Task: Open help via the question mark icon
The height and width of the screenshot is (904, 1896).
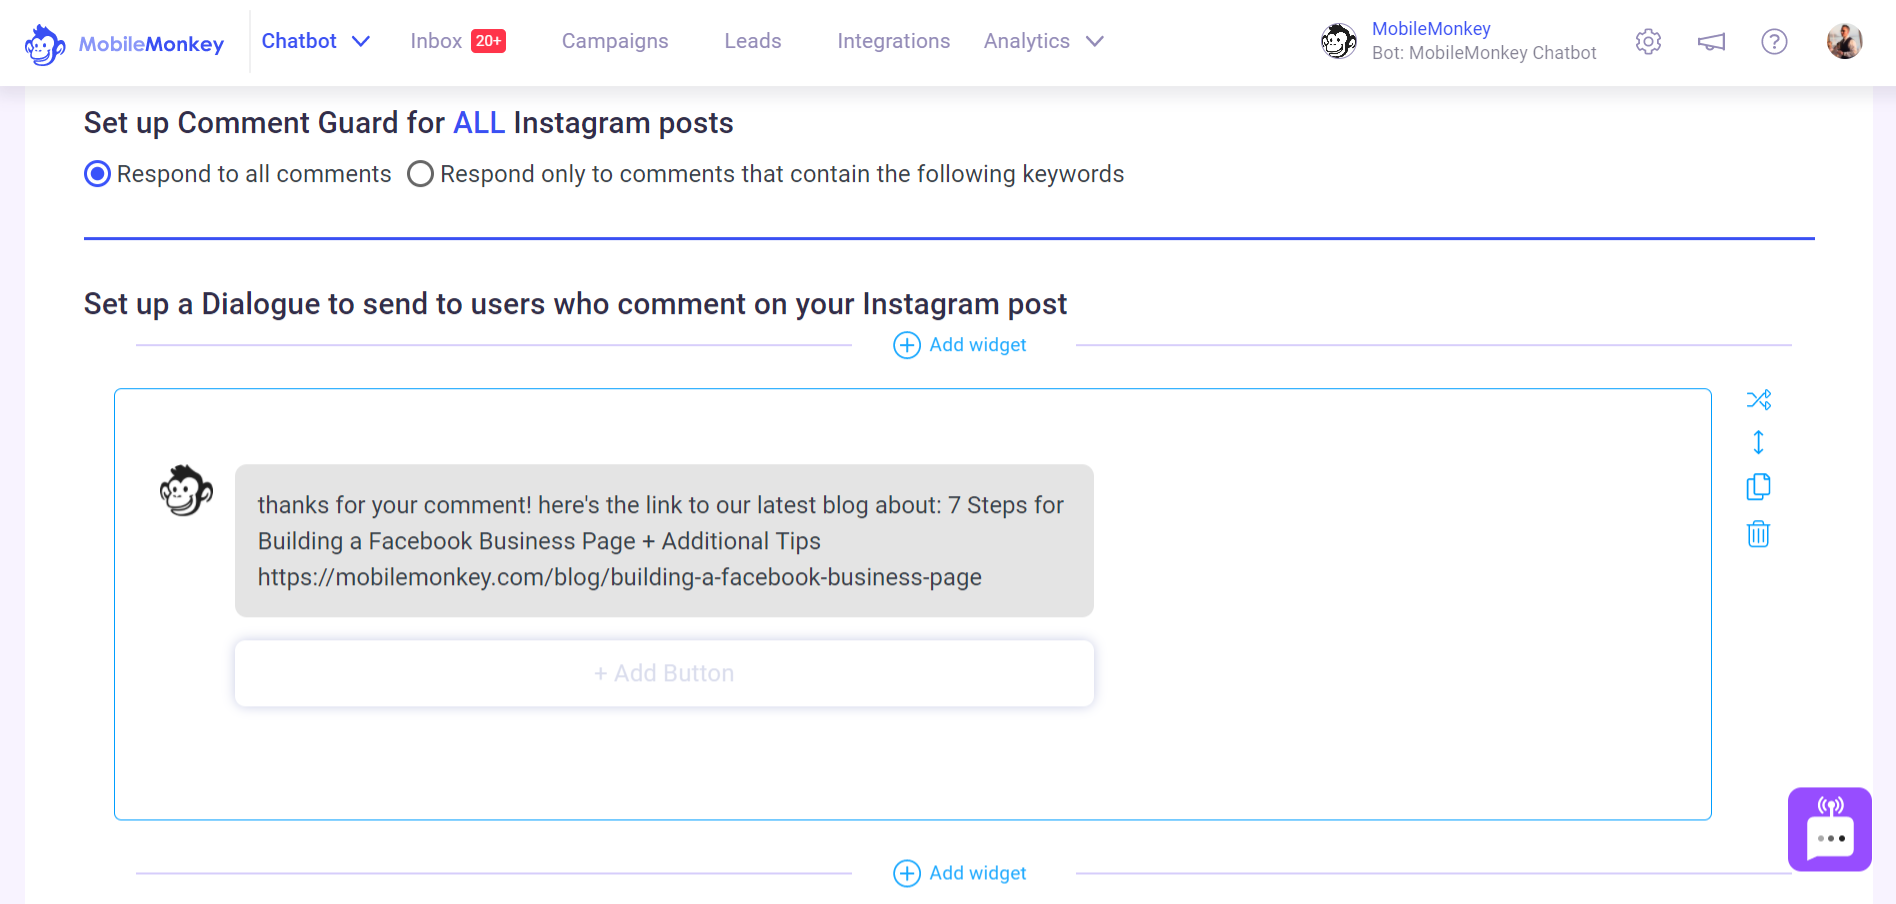Action: click(x=1774, y=42)
